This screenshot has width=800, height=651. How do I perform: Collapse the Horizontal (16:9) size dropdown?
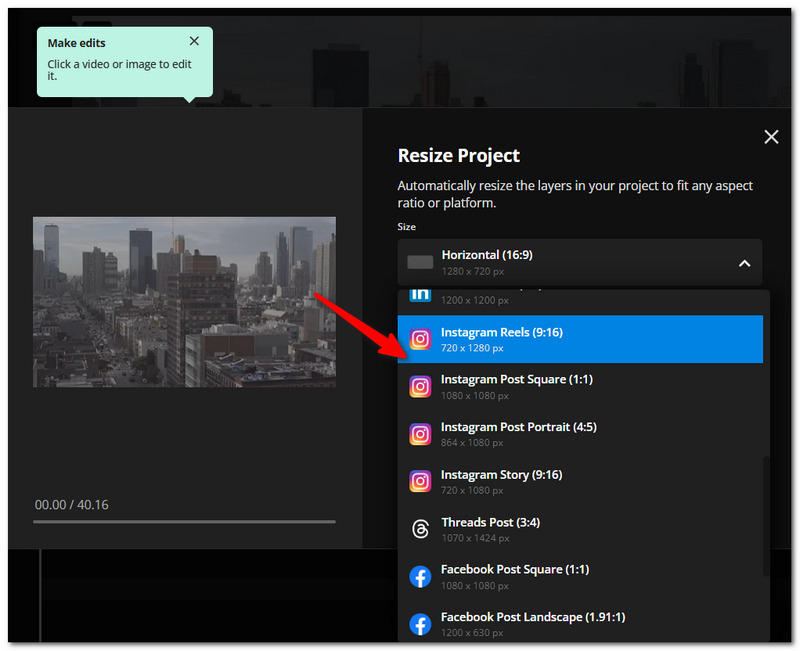tap(580, 262)
